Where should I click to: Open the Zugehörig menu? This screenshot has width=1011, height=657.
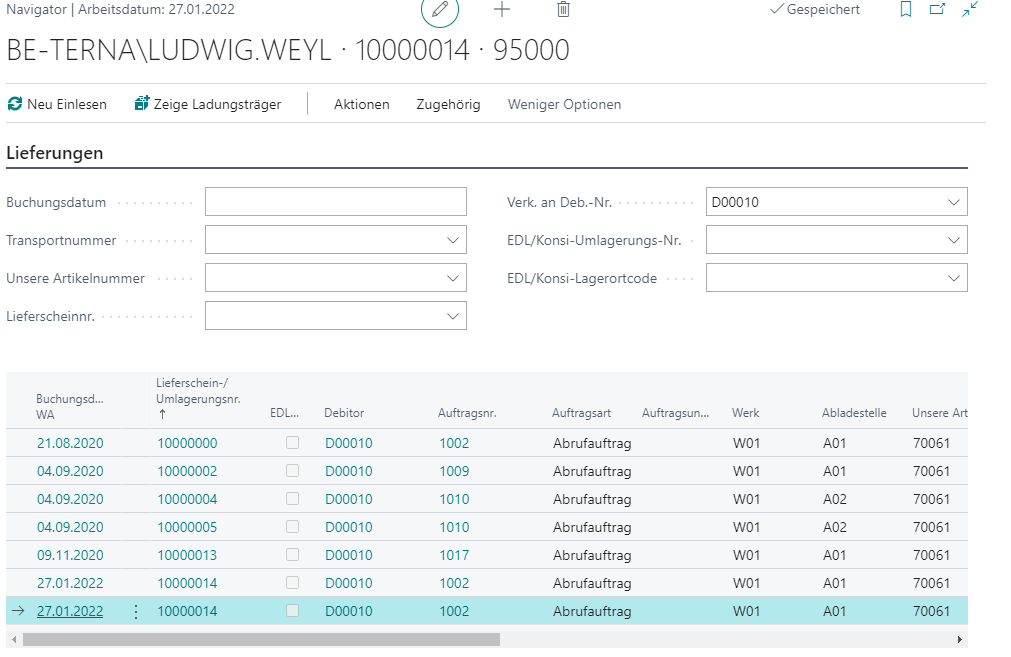pyautogui.click(x=448, y=104)
